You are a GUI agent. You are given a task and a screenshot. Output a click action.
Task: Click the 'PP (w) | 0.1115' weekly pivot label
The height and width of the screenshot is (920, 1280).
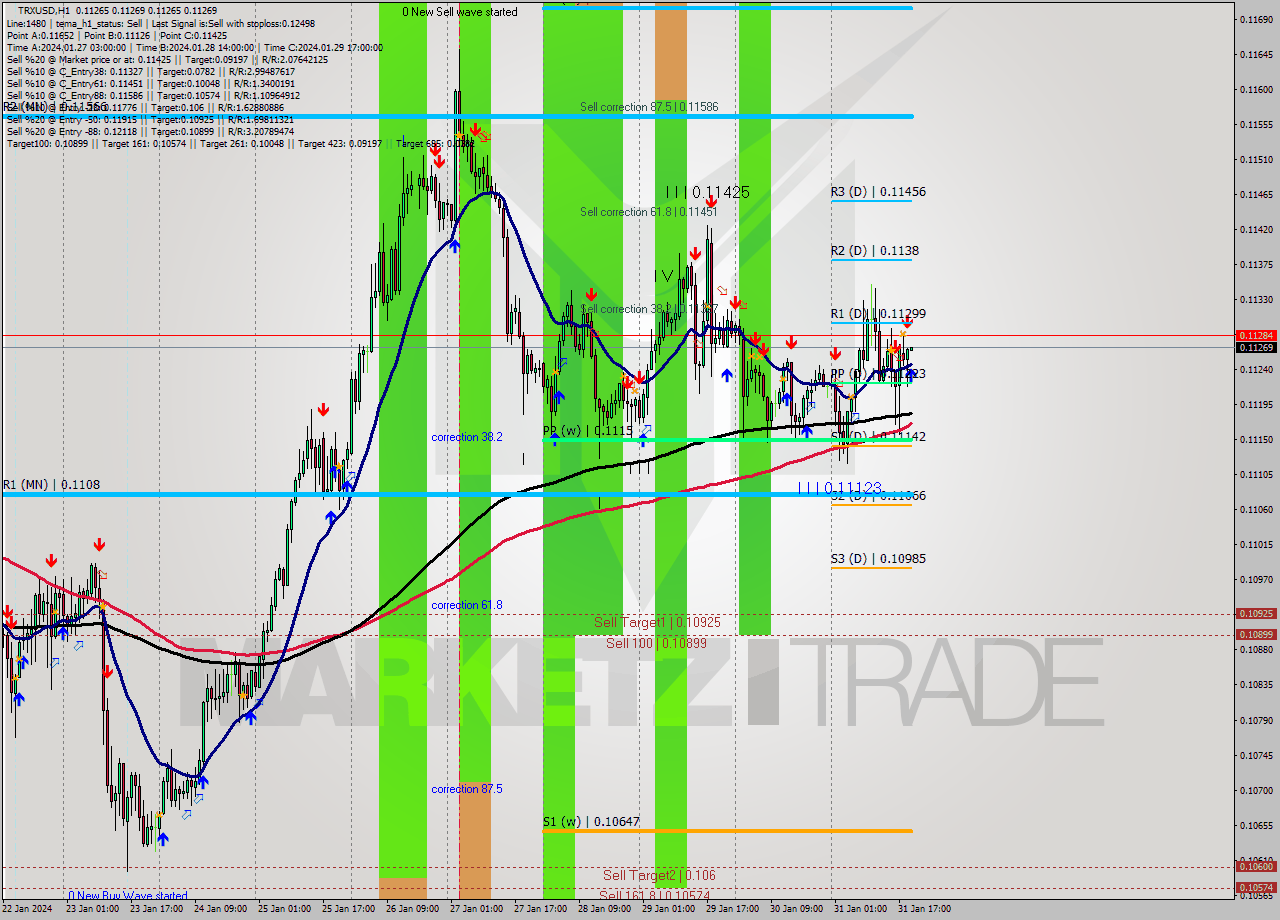click(x=588, y=430)
